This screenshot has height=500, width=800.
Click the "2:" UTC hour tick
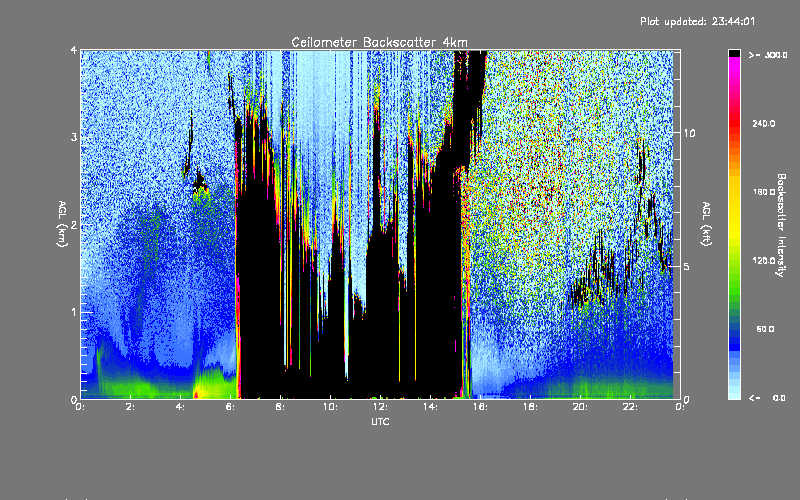point(131,407)
